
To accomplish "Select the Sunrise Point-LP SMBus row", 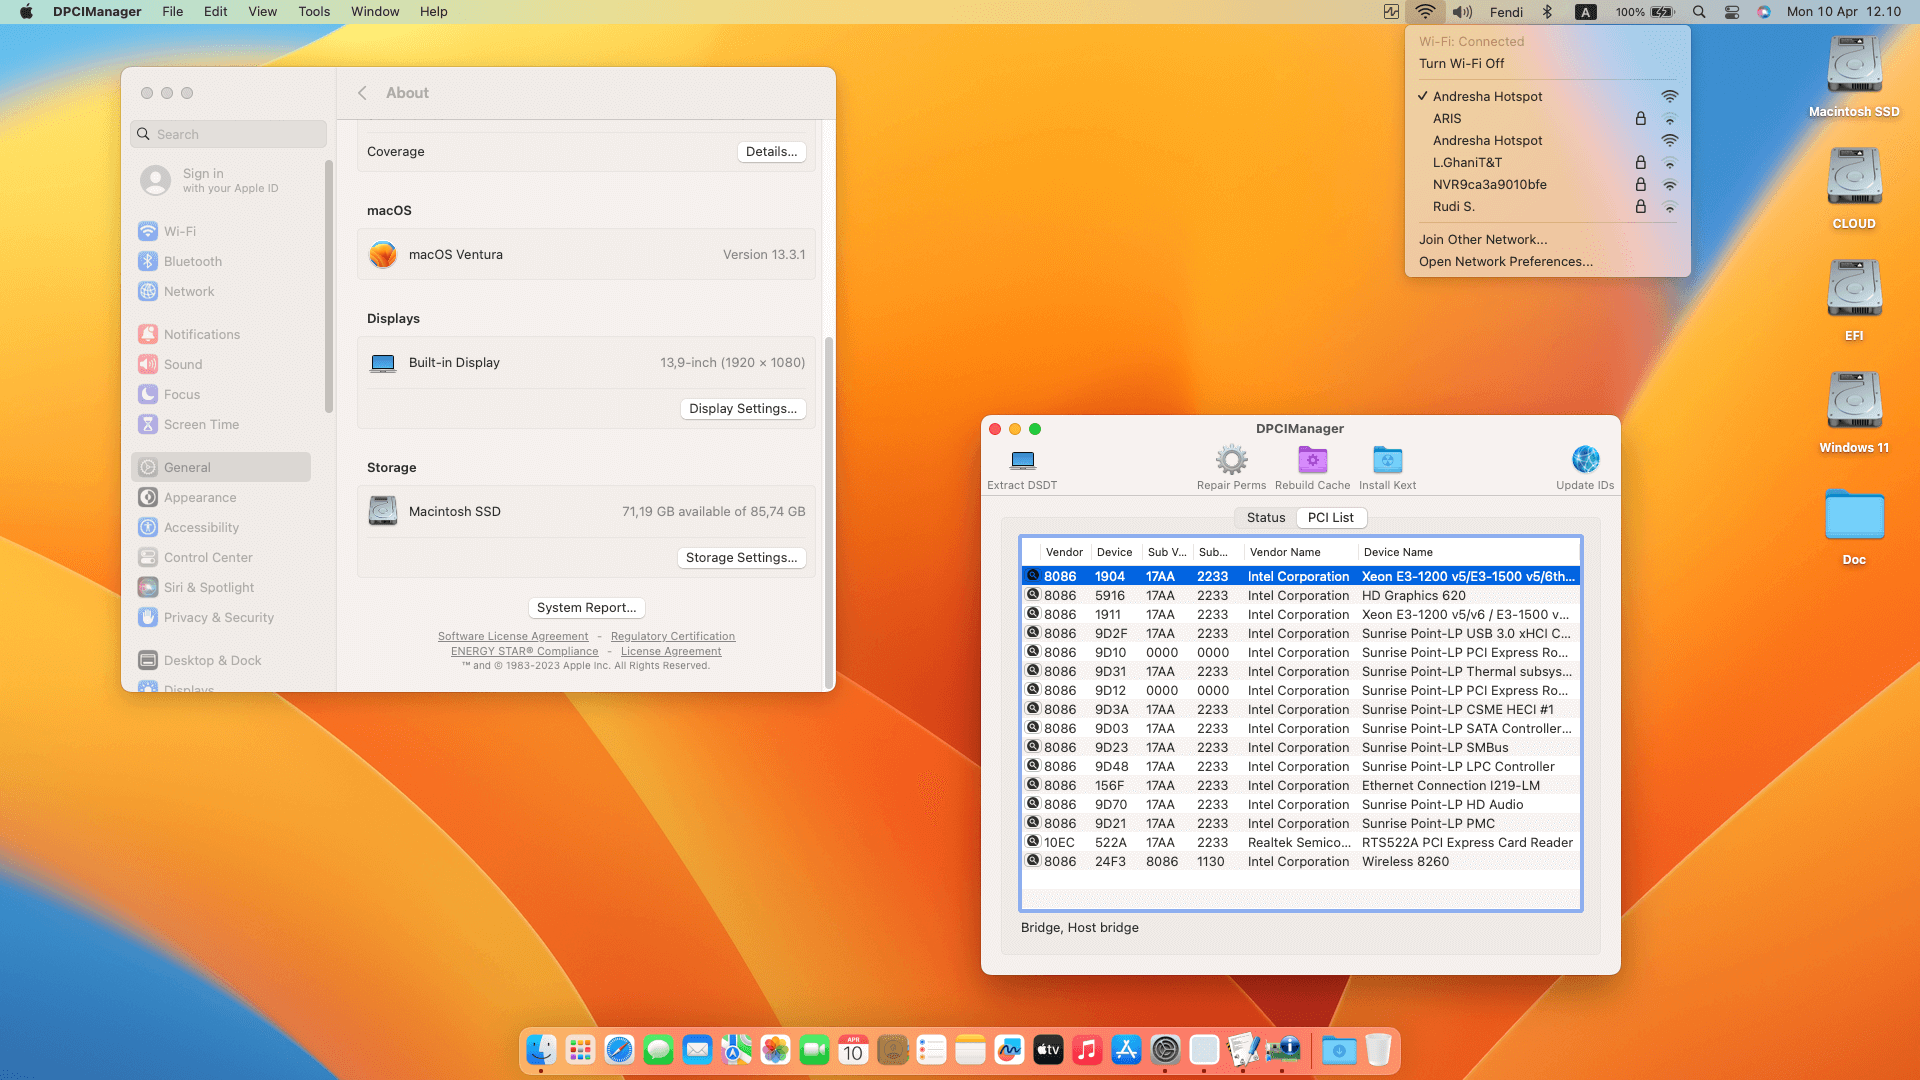I will point(1300,748).
